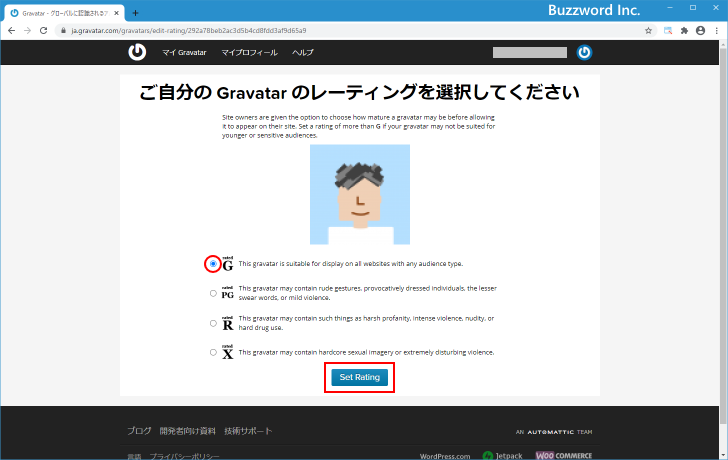This screenshot has height=460, width=728.
Task: Choose the R rating radio button
Action: pyautogui.click(x=213, y=323)
